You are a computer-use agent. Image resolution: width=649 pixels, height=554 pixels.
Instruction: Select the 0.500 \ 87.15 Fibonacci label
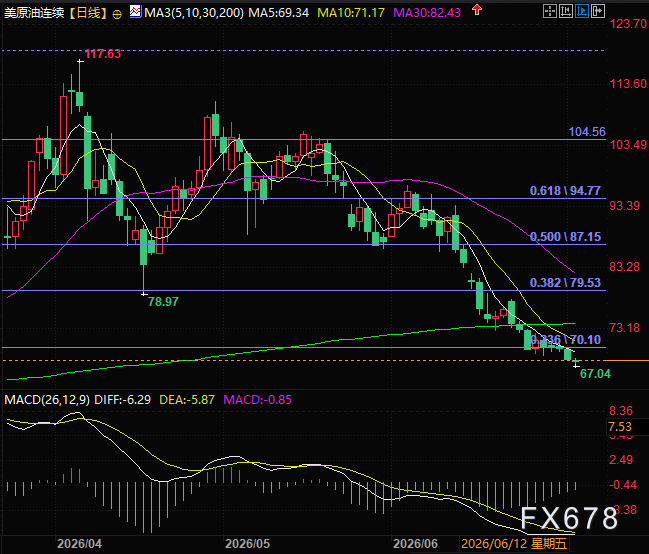565,237
